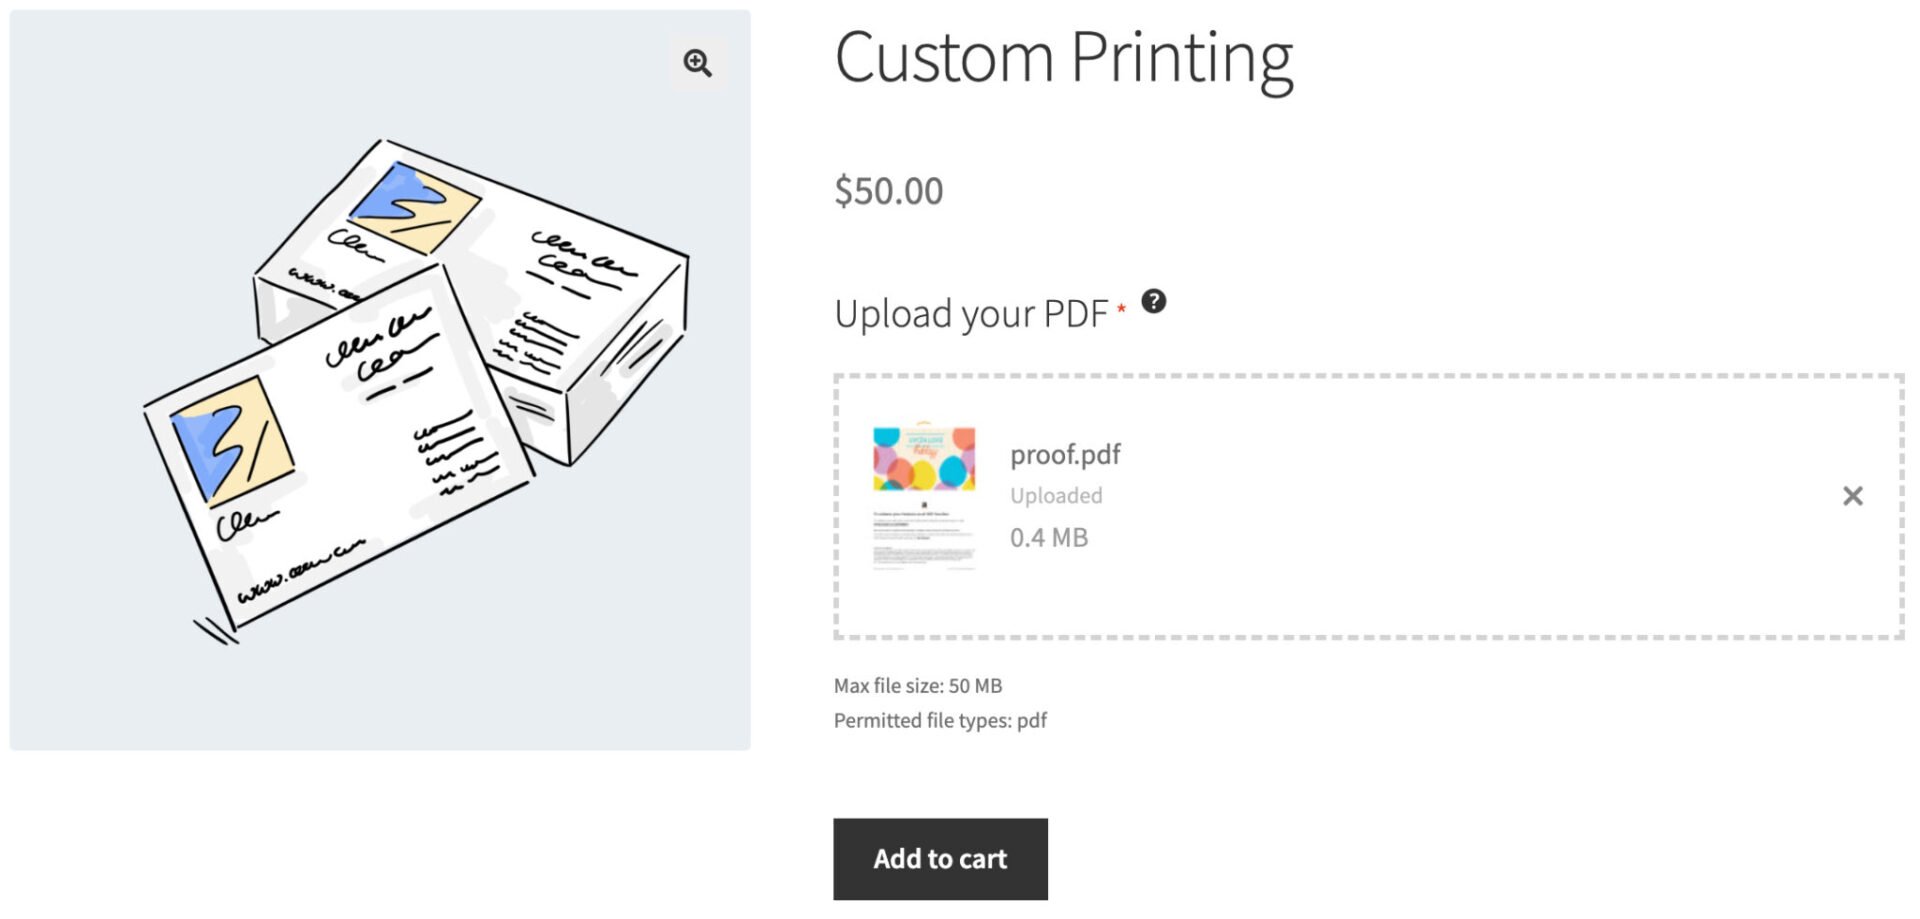Viewport: 1920px width, 919px height.
Task: Select the $50.00 price text
Action: pyautogui.click(x=888, y=190)
